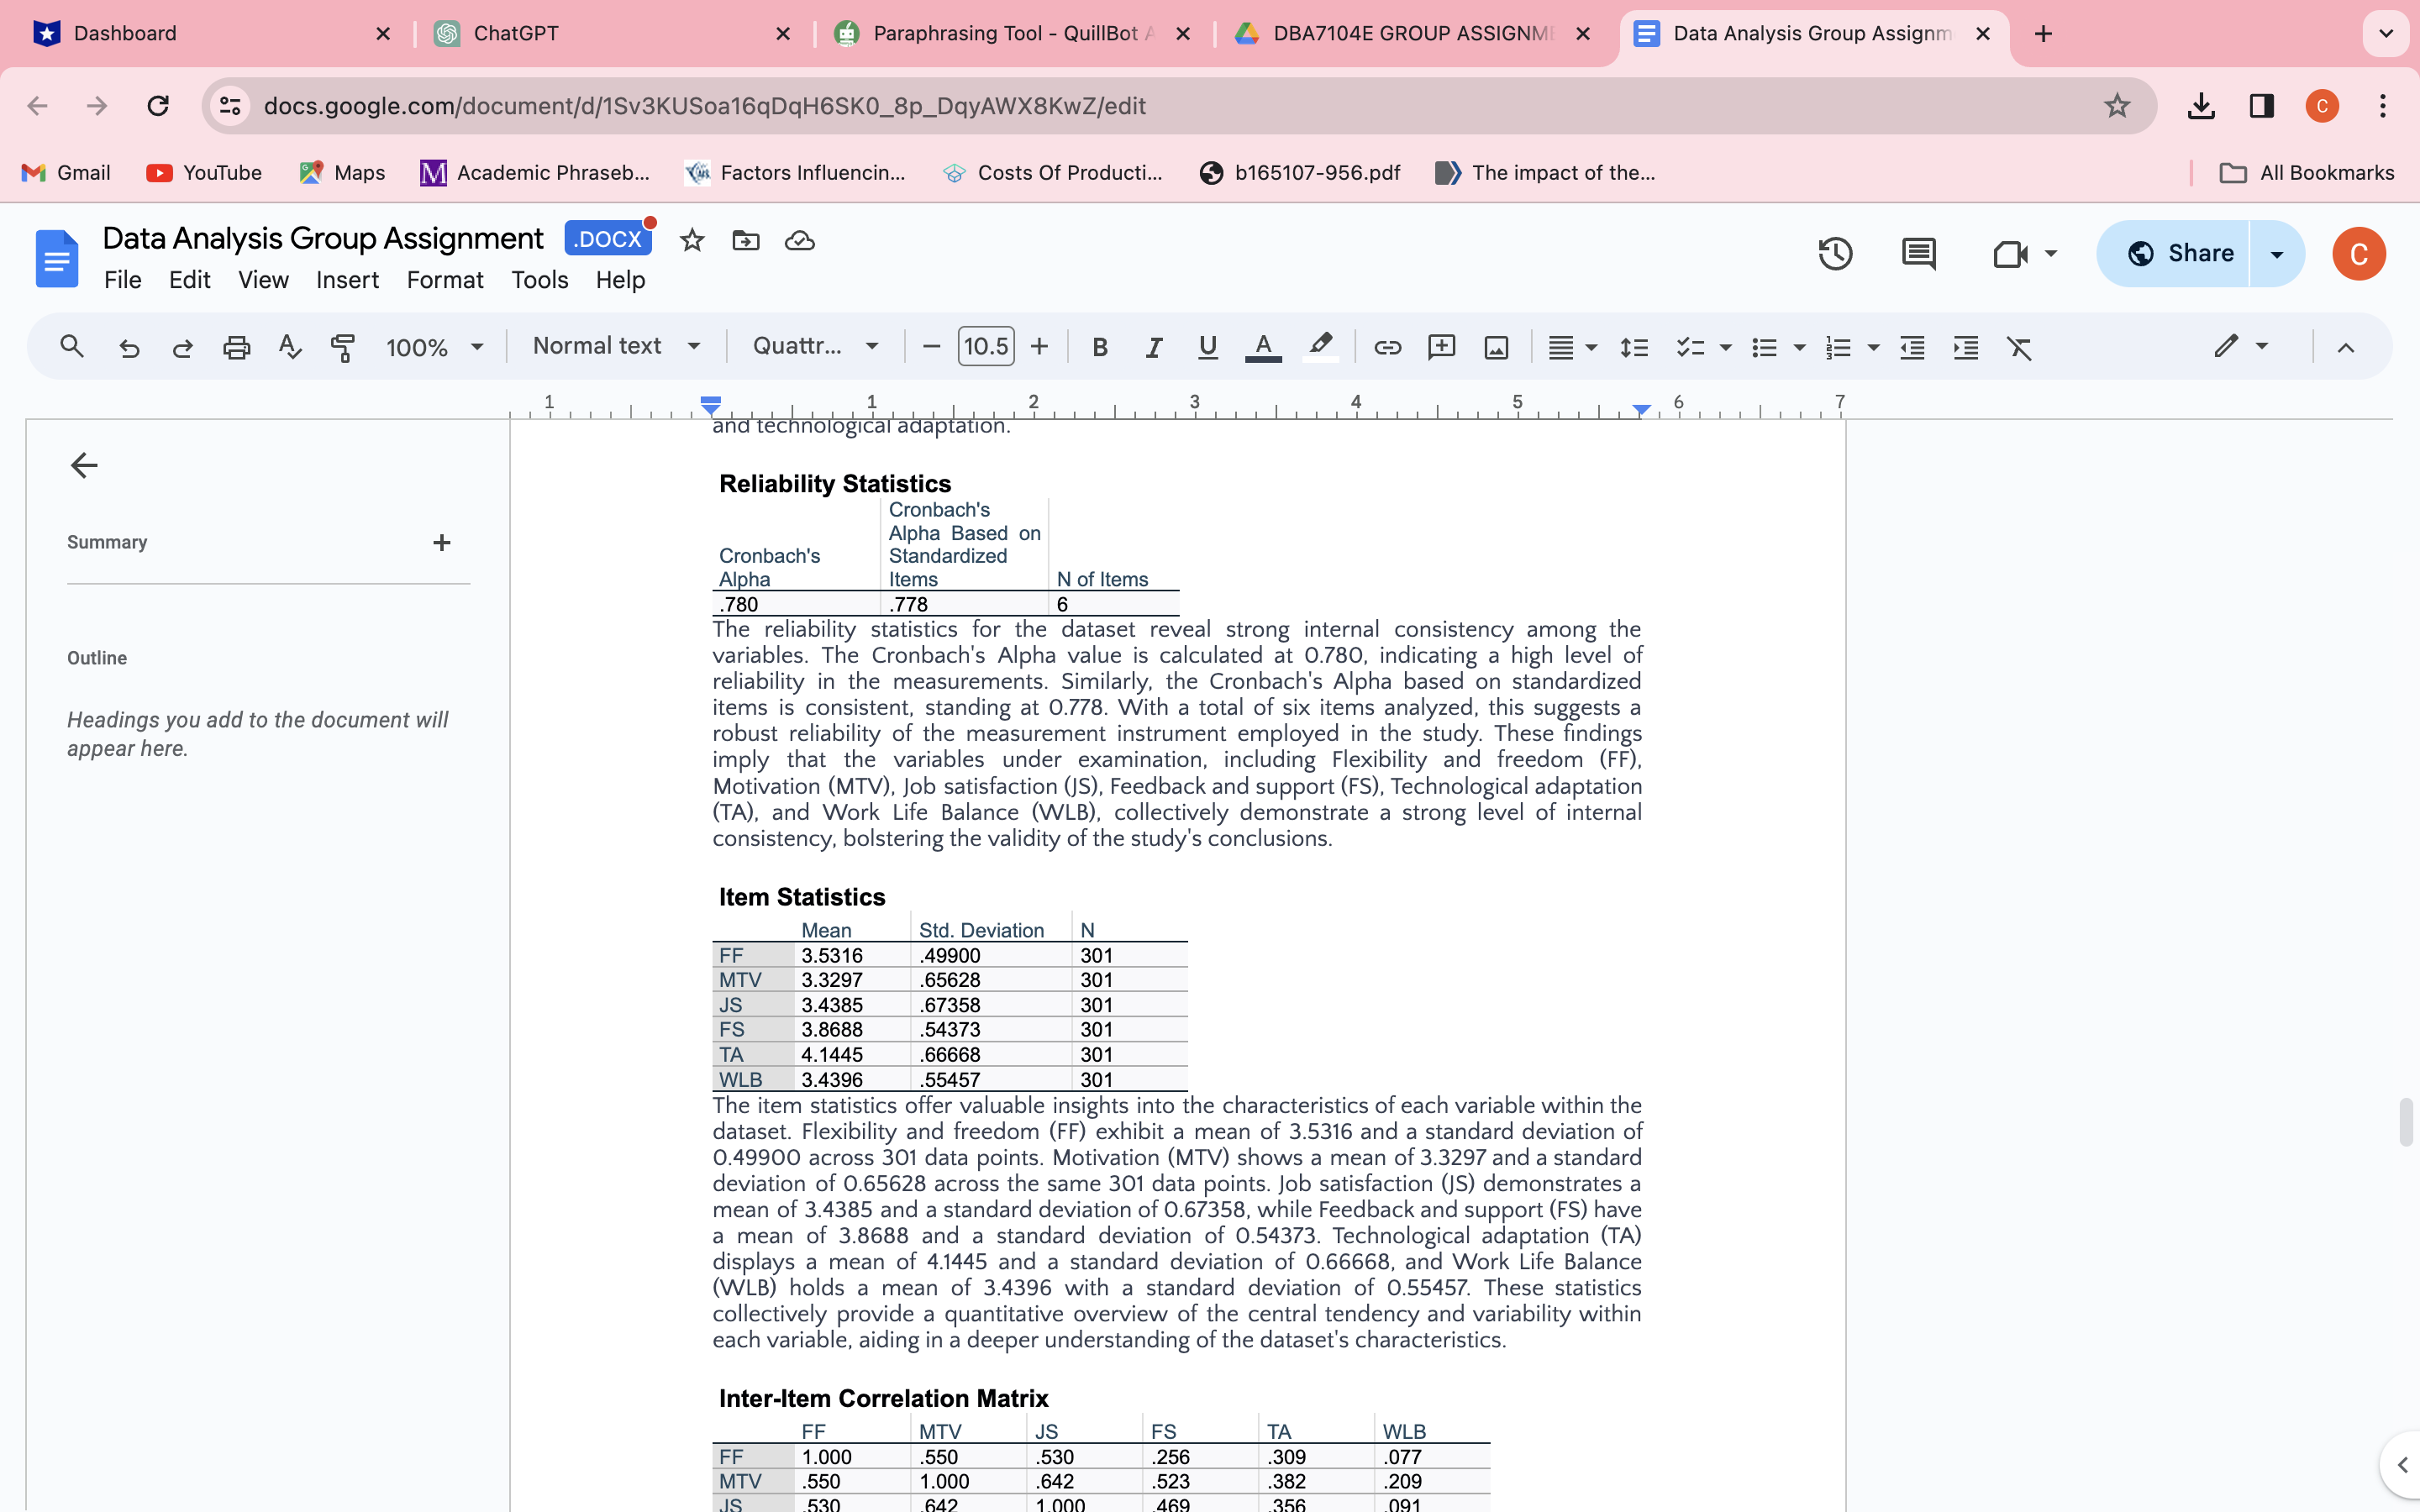Open version history

pos(1836,253)
